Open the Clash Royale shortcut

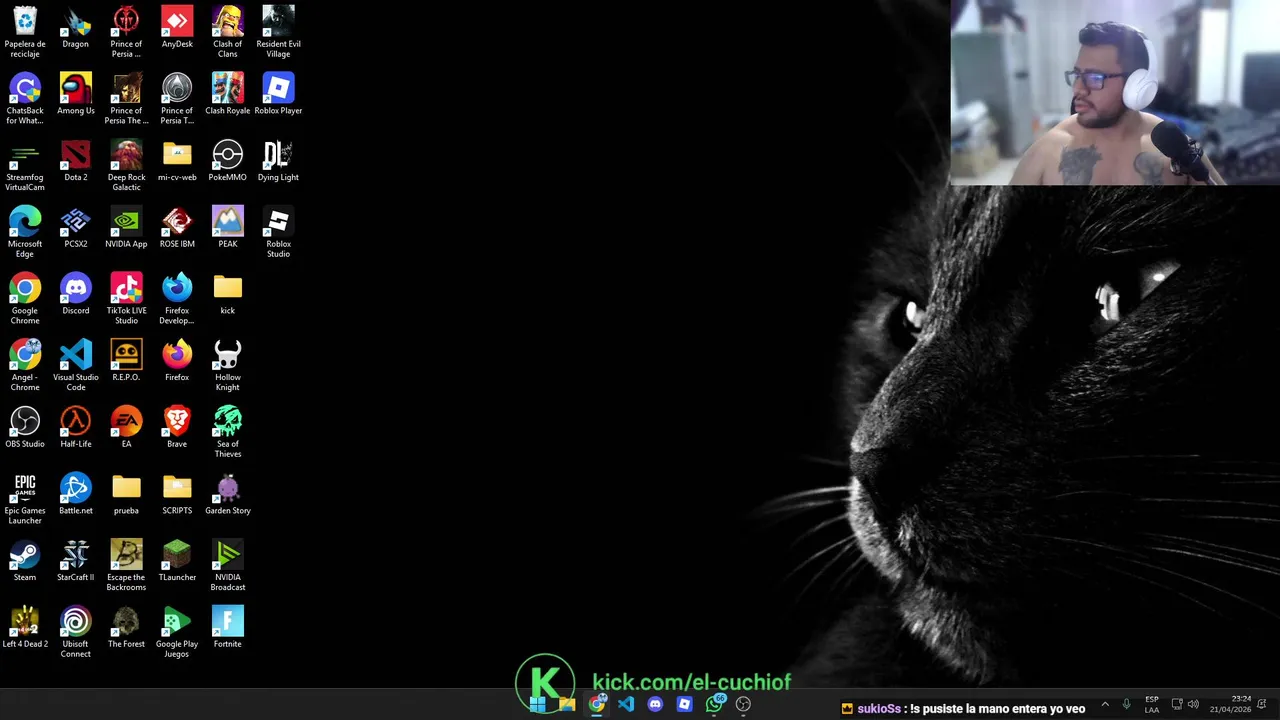tap(228, 94)
